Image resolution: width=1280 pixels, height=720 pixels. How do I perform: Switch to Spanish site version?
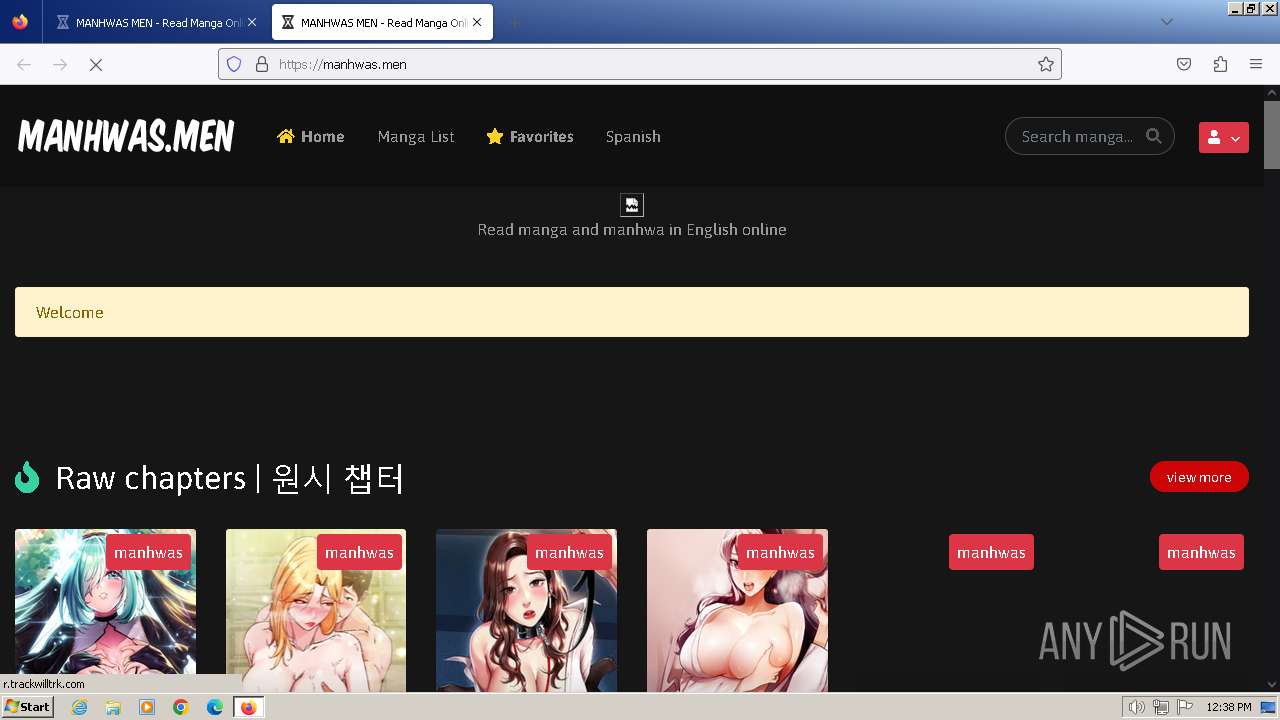tap(633, 137)
